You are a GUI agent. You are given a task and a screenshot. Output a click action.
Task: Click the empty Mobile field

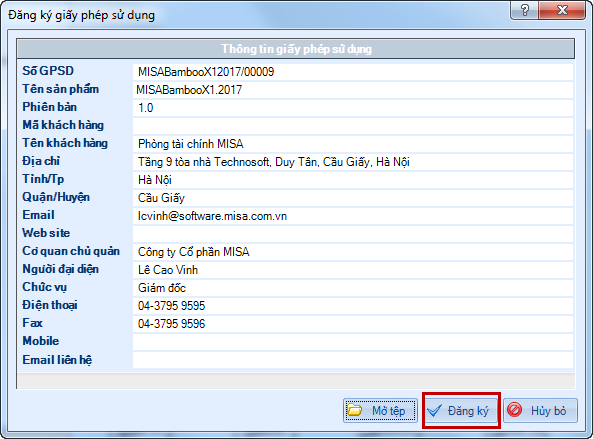353,341
